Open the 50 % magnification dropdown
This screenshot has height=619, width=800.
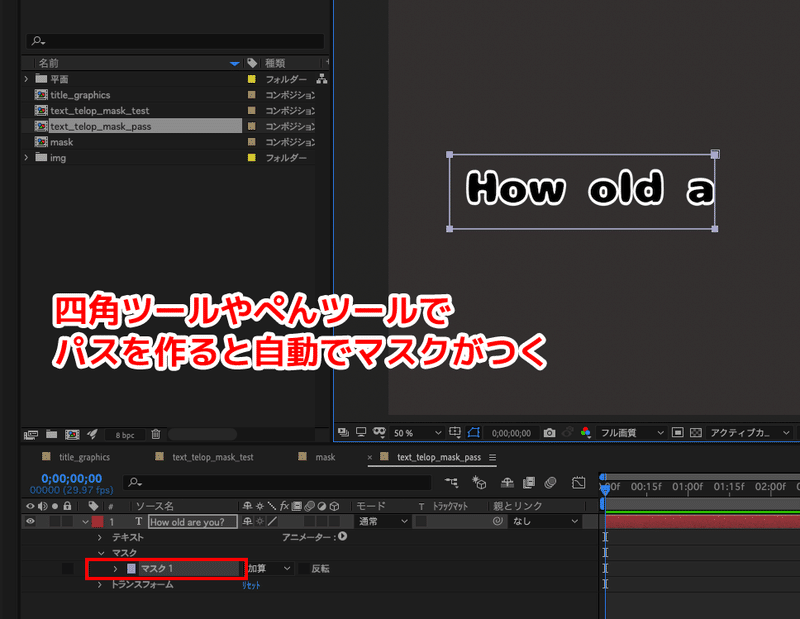[416, 433]
